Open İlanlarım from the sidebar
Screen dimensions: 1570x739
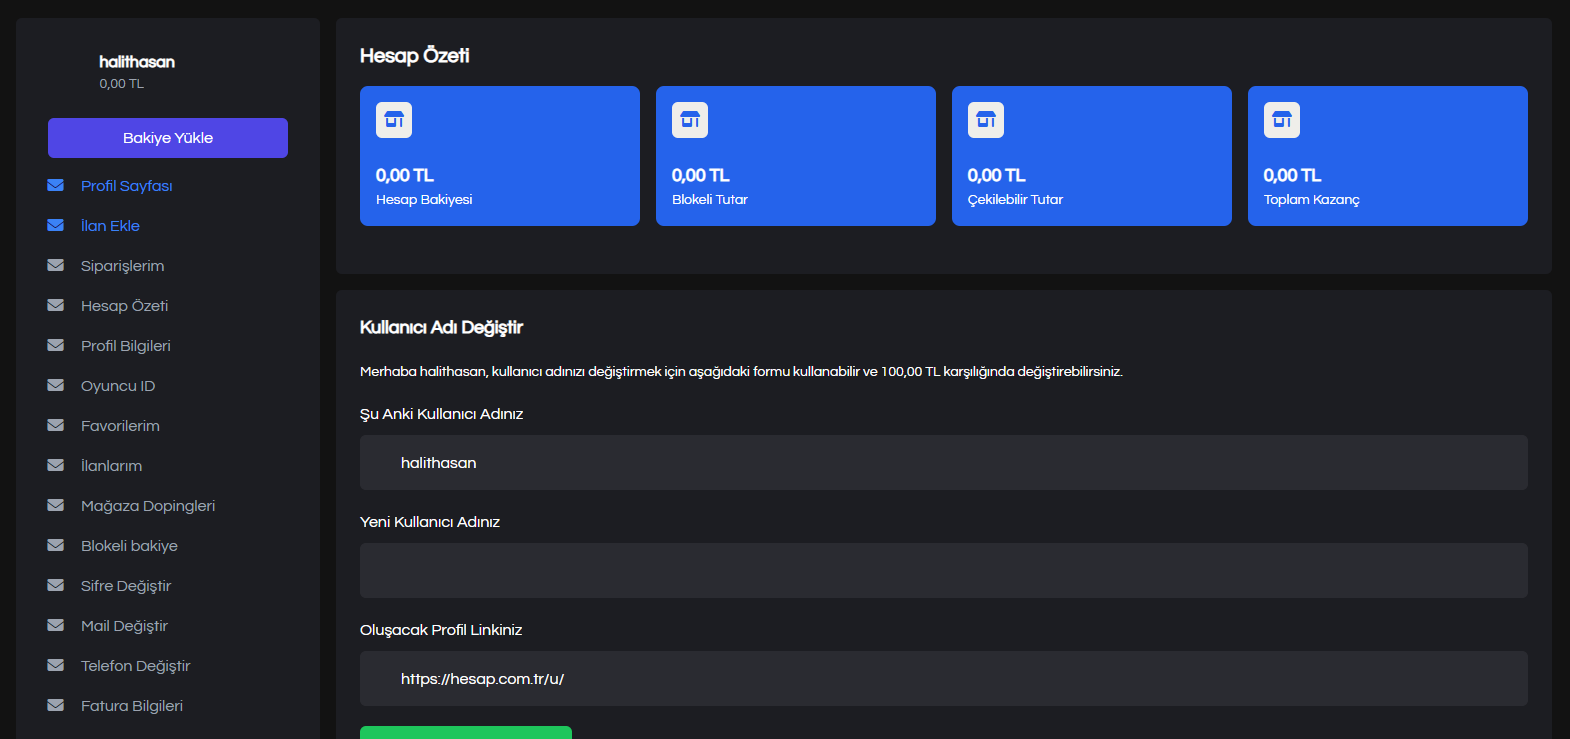click(112, 466)
